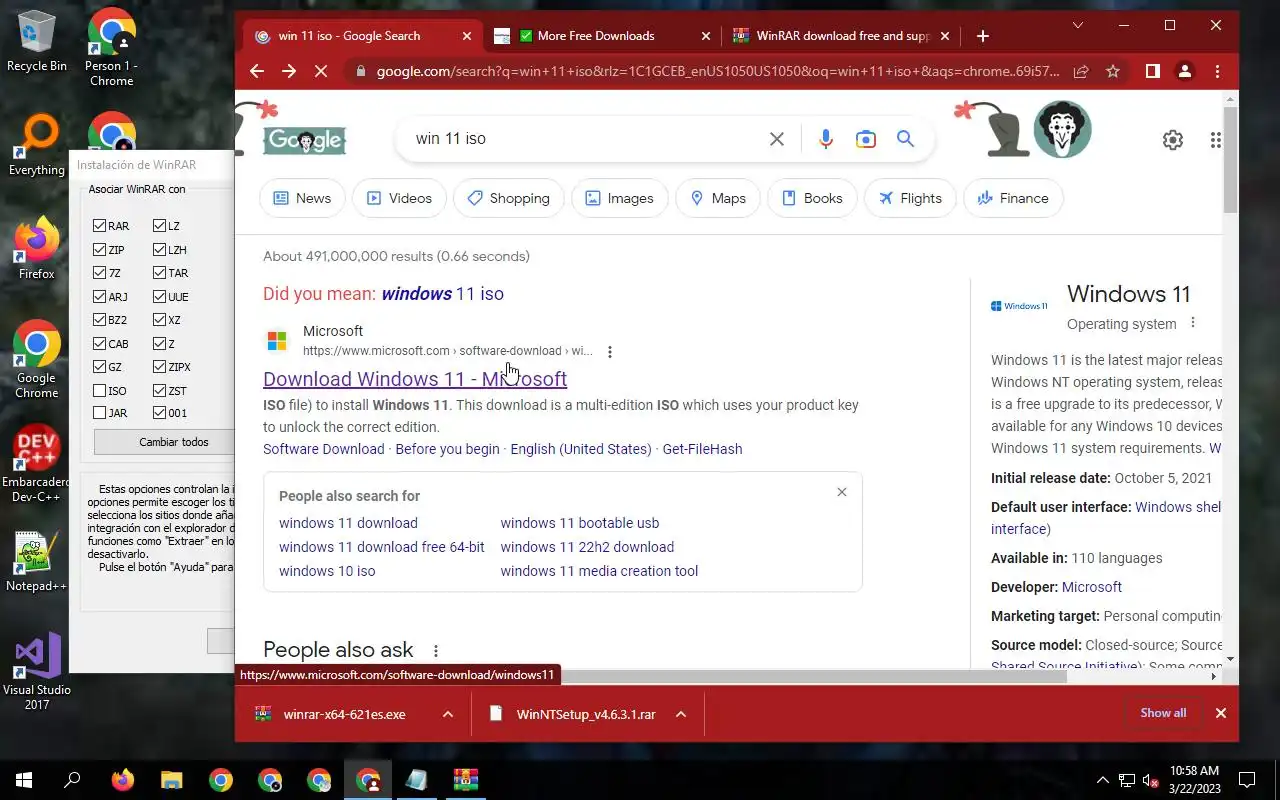Screen dimensions: 1280x800
Task: Clear the search box with the X
Action: tap(777, 139)
